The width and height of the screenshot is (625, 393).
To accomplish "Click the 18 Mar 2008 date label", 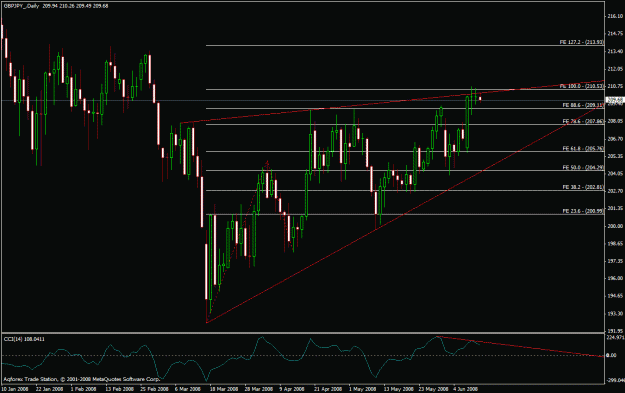I will [x=224, y=389].
